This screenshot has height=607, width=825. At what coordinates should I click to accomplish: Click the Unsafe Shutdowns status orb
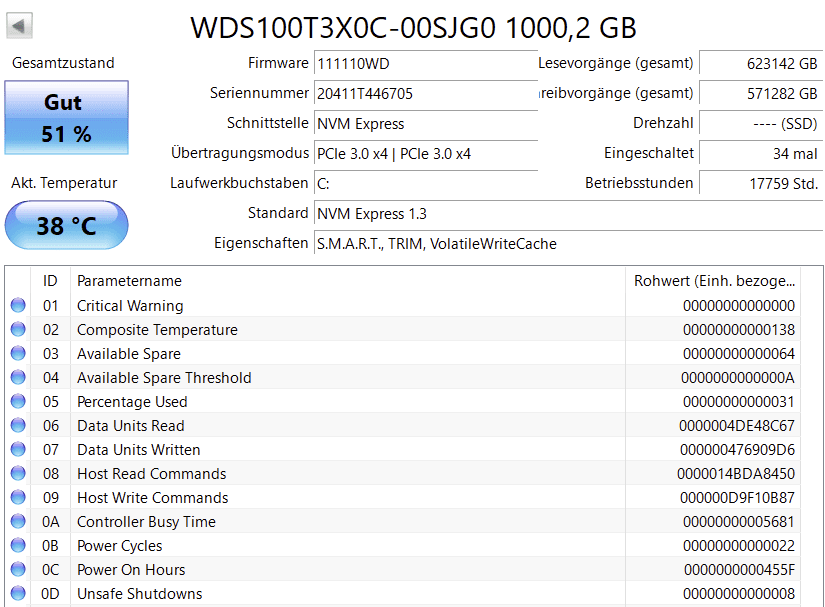point(18,594)
